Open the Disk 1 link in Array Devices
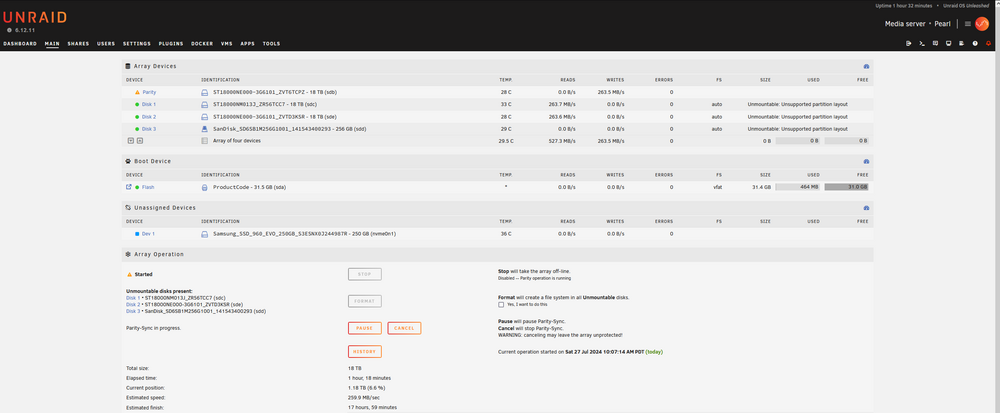 [149, 105]
